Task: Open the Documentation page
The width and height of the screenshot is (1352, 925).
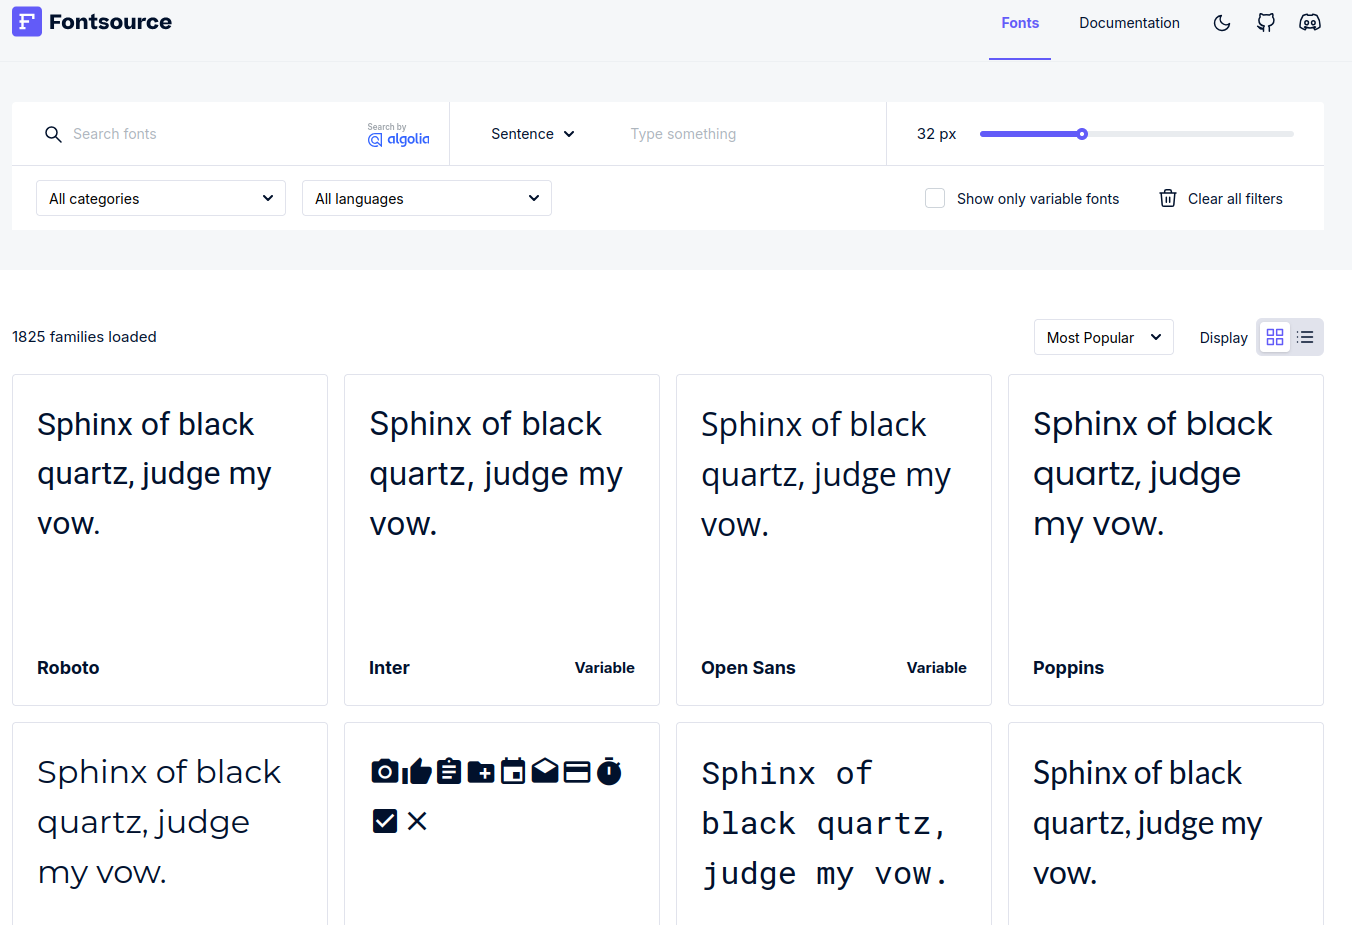Action: (x=1129, y=23)
